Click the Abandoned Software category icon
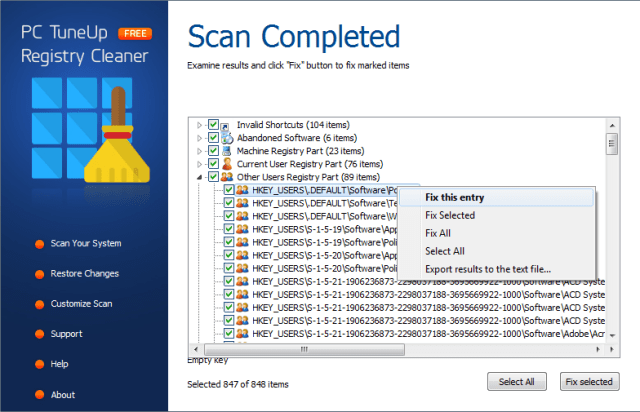640x412 pixels. pos(227,138)
